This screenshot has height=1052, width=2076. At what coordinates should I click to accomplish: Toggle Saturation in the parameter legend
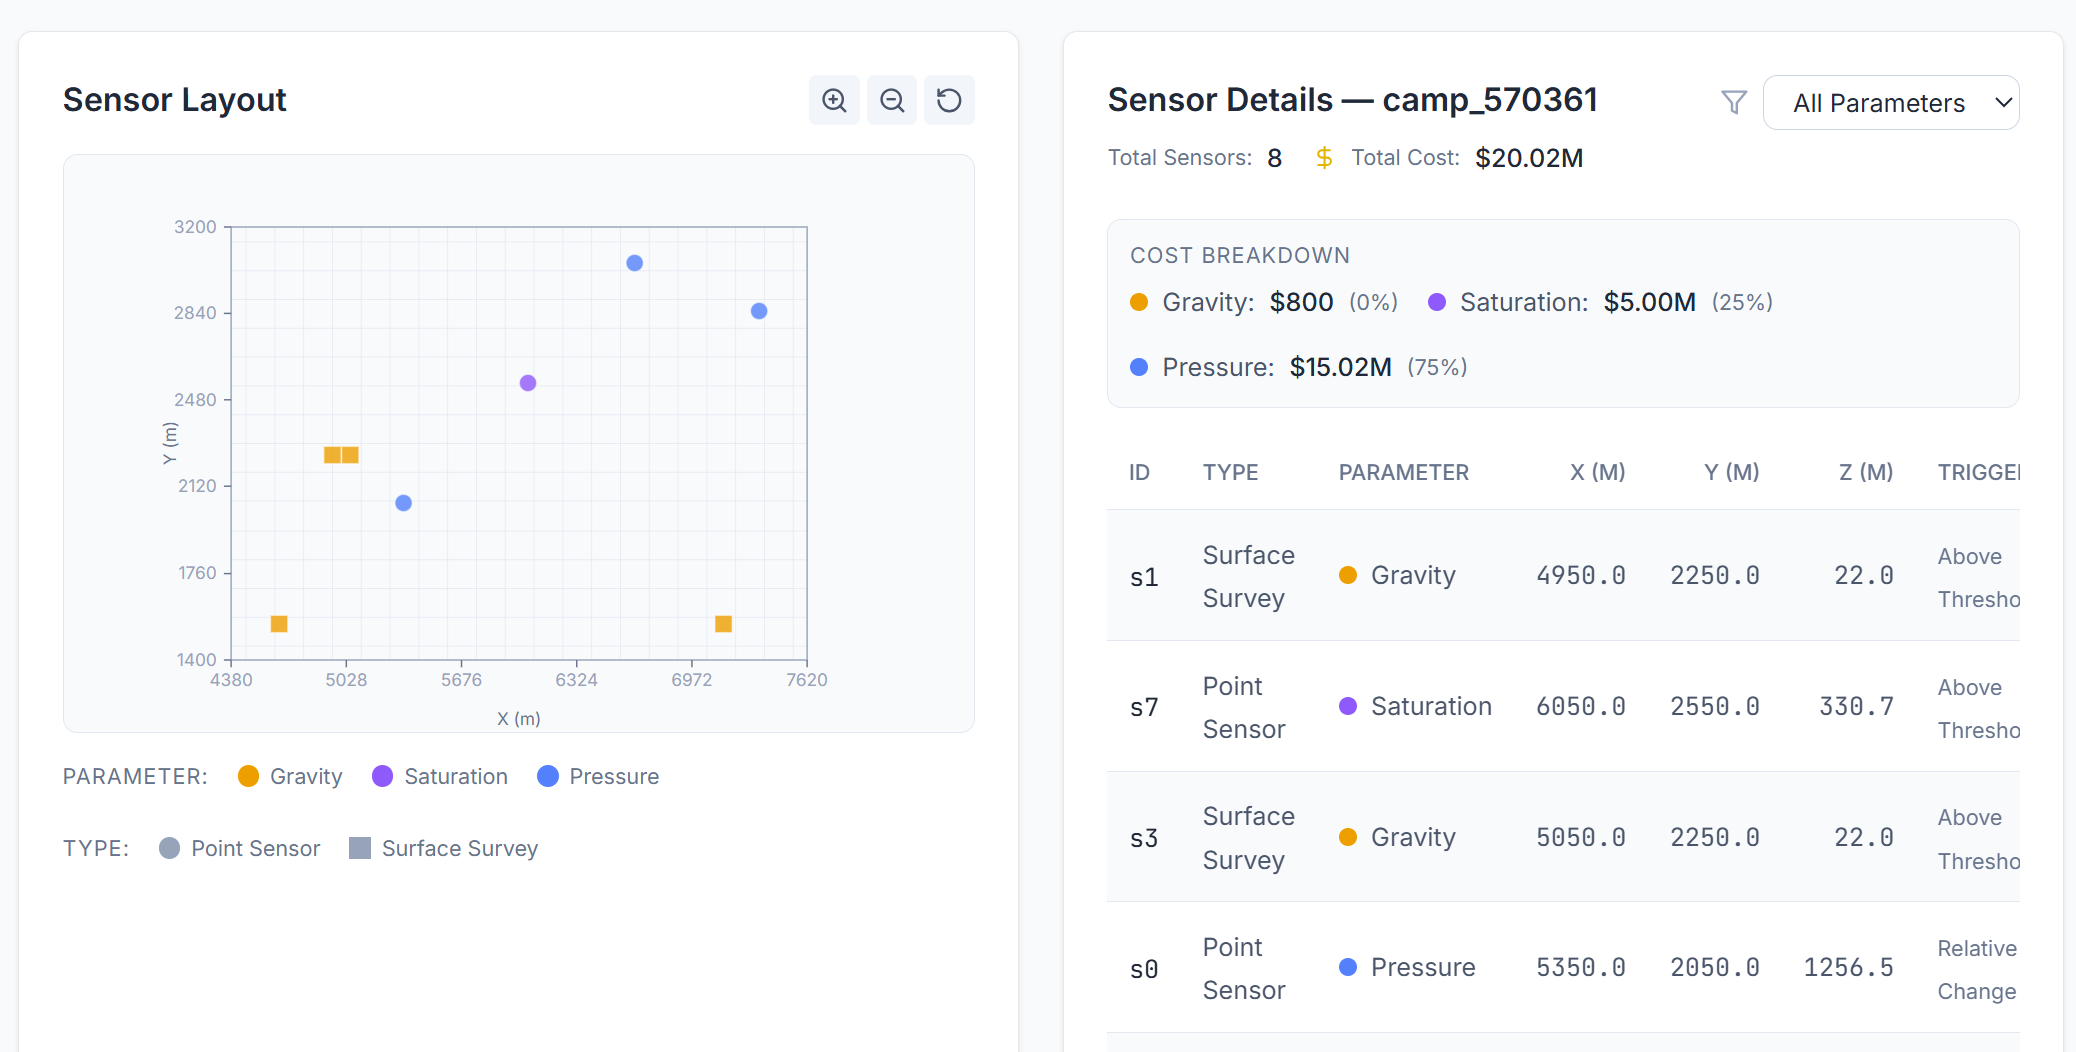[440, 777]
